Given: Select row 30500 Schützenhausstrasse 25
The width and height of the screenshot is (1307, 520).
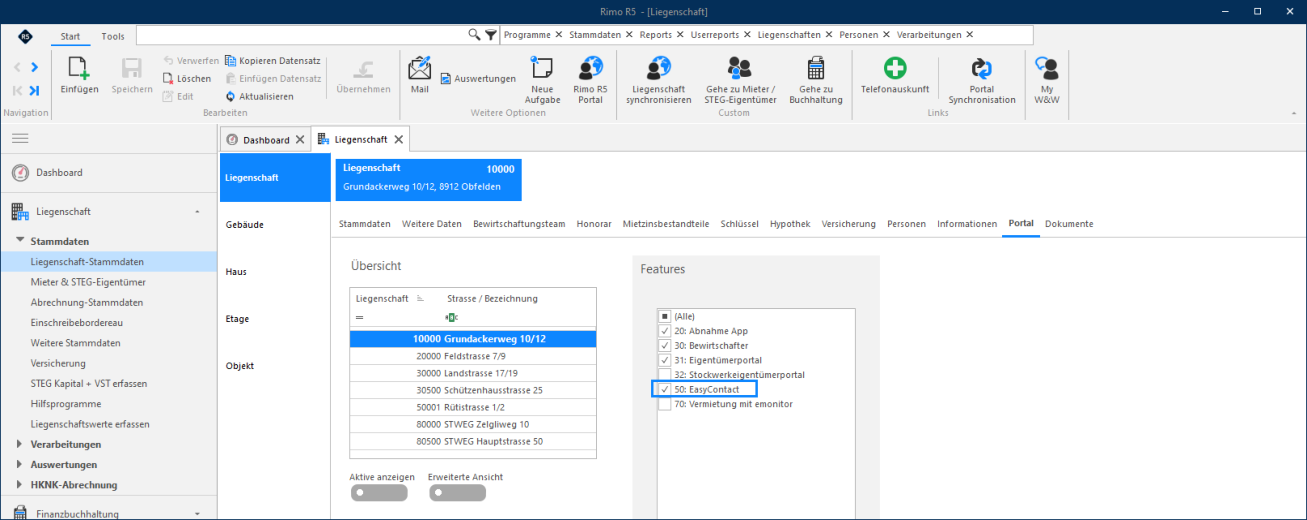Looking at the screenshot, I should pos(473,390).
